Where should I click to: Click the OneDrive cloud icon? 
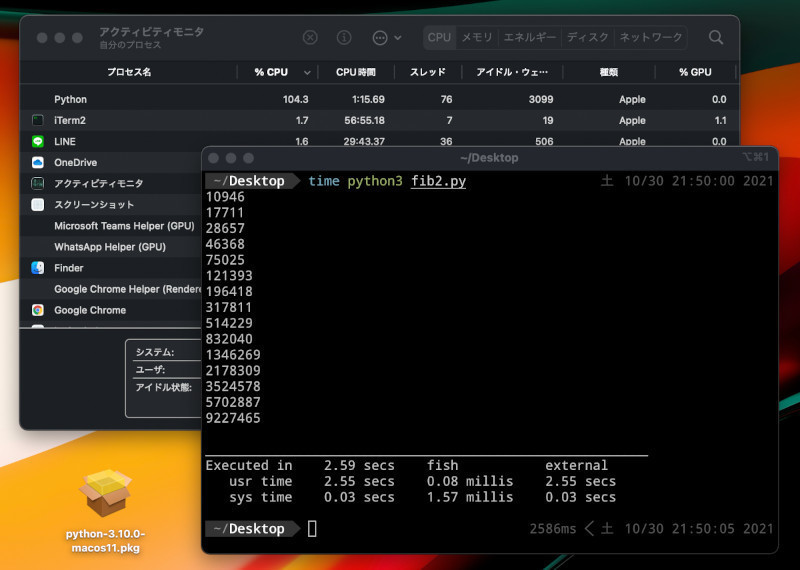pyautogui.click(x=38, y=162)
